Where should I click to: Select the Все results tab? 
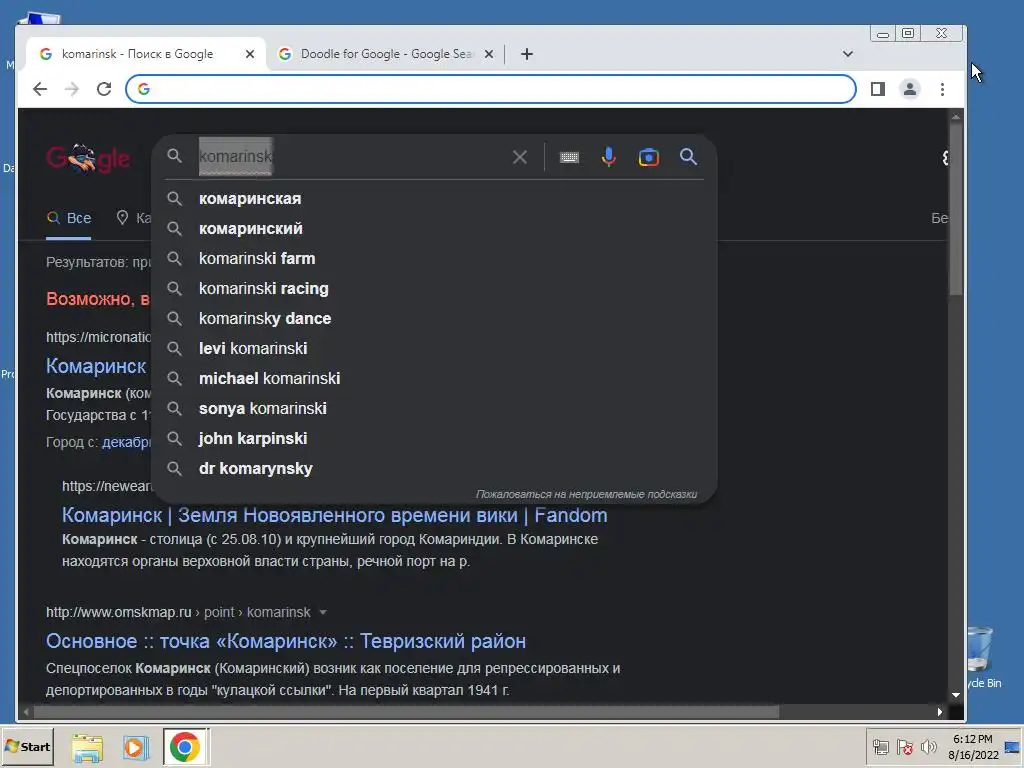point(69,218)
